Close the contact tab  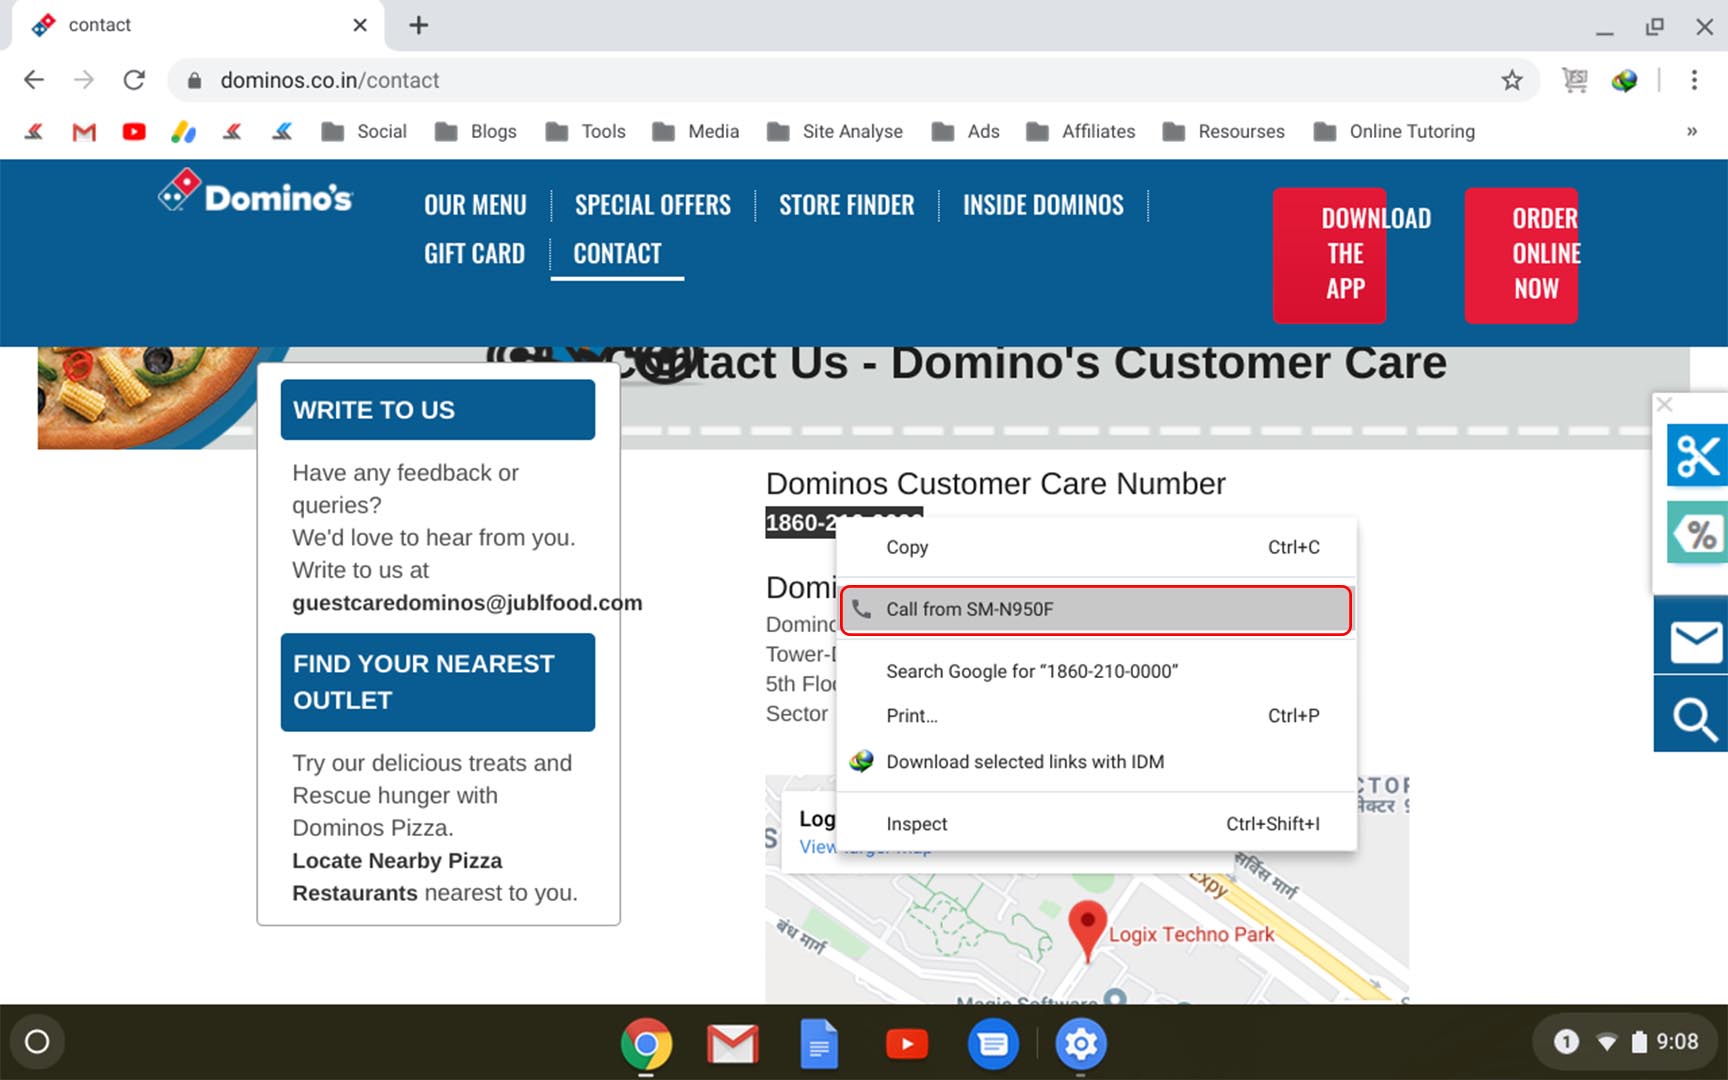[360, 25]
